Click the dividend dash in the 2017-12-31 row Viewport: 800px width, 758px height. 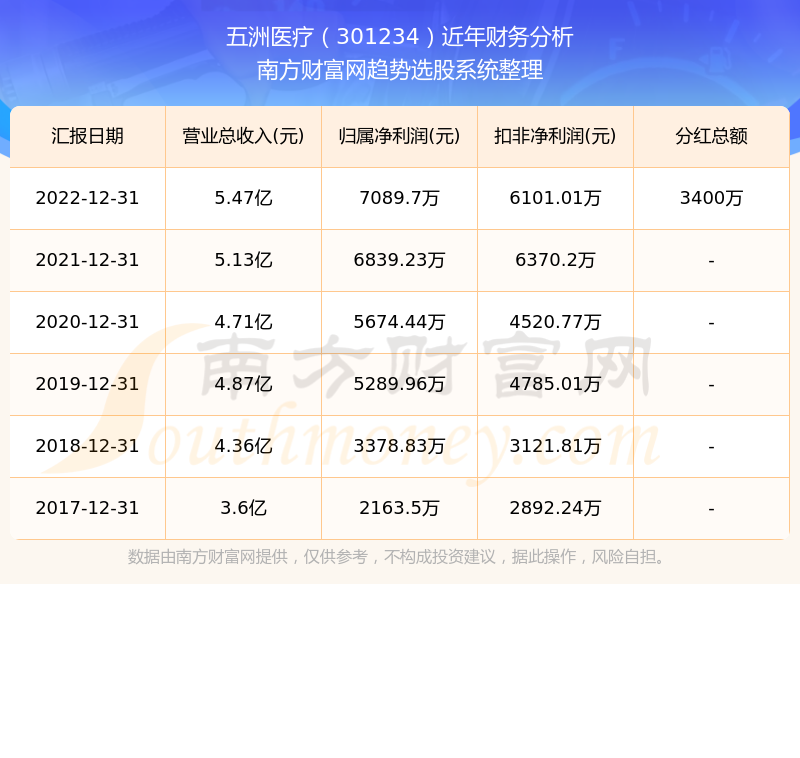point(711,510)
